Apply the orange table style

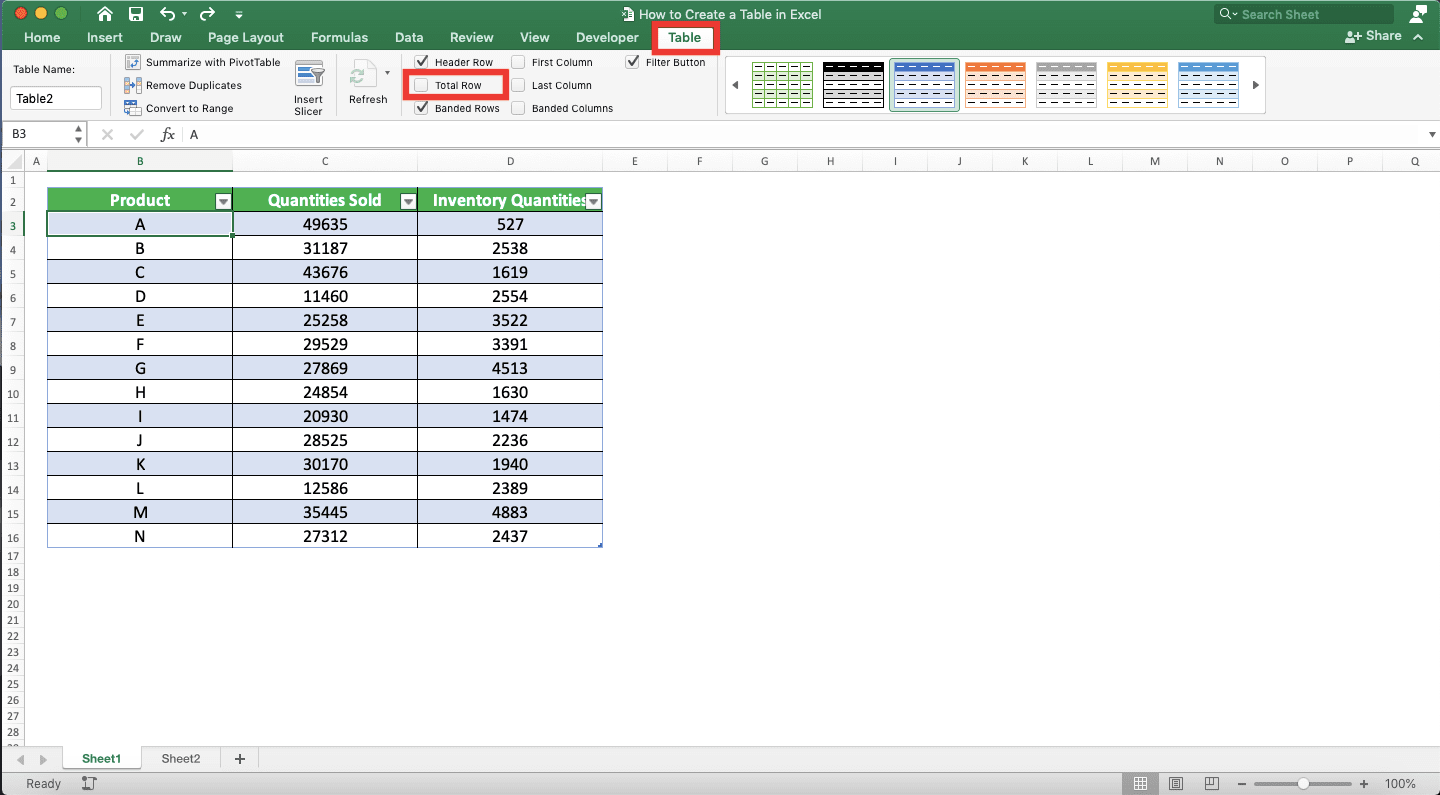tap(995, 85)
